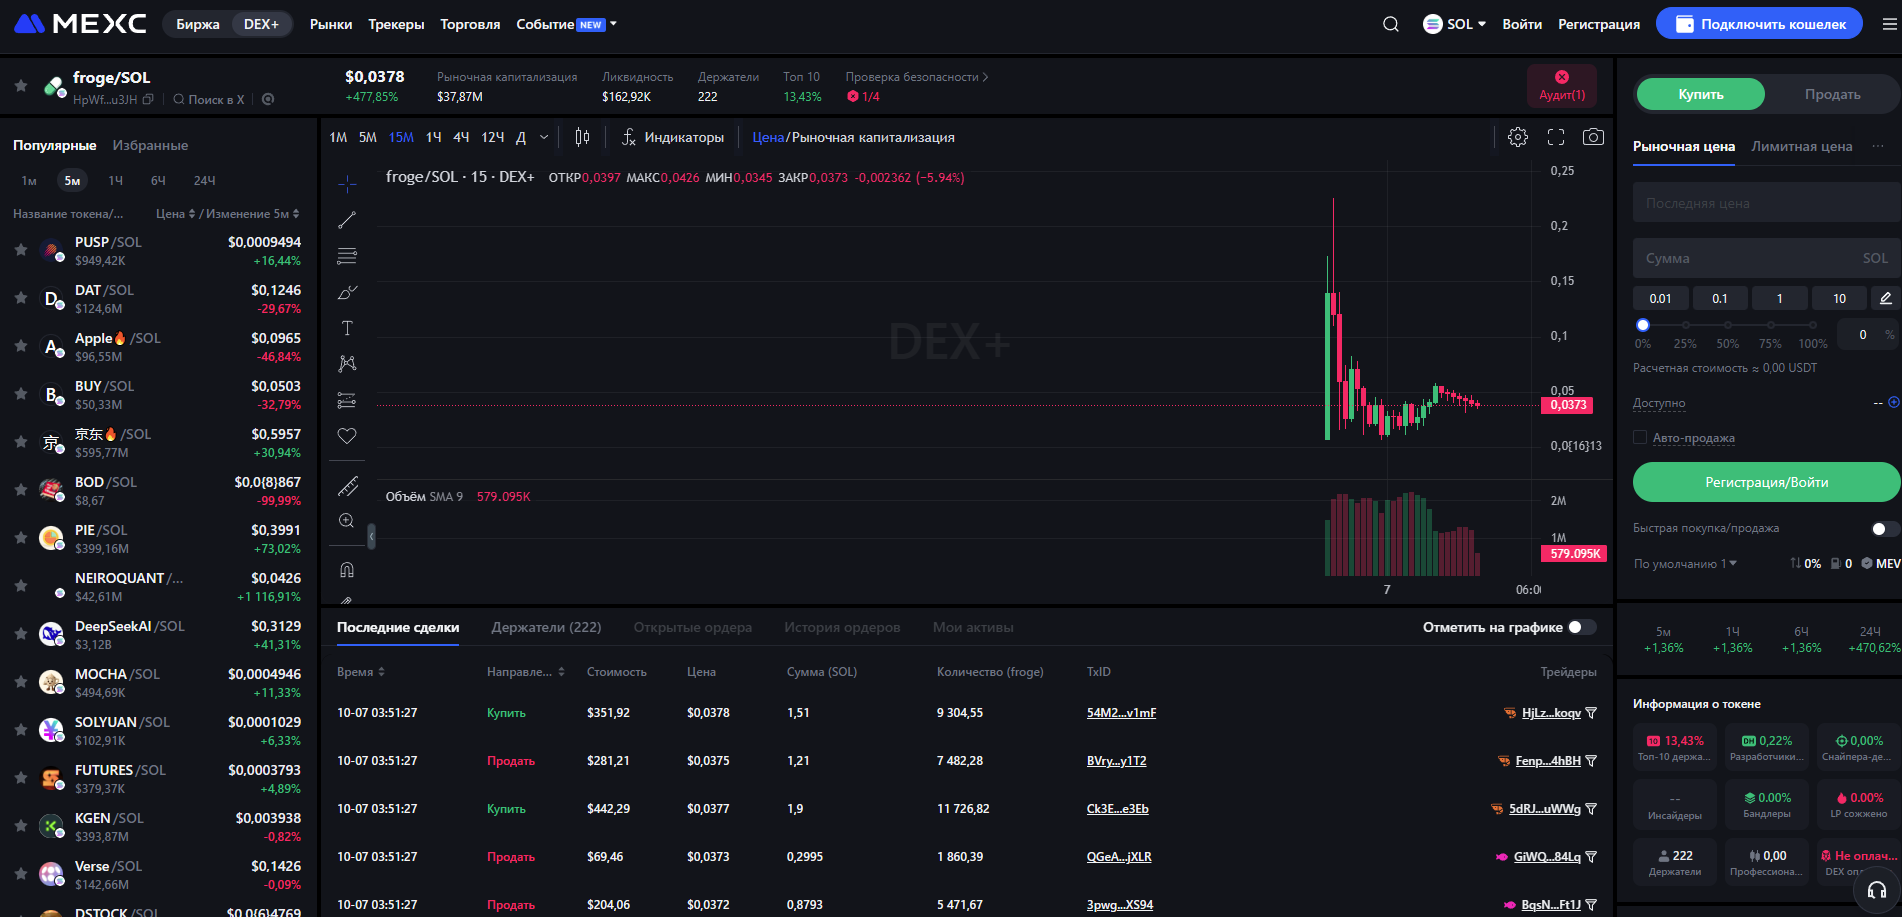Click the amount percentage slider handle
The width and height of the screenshot is (1902, 917).
pyautogui.click(x=1642, y=325)
